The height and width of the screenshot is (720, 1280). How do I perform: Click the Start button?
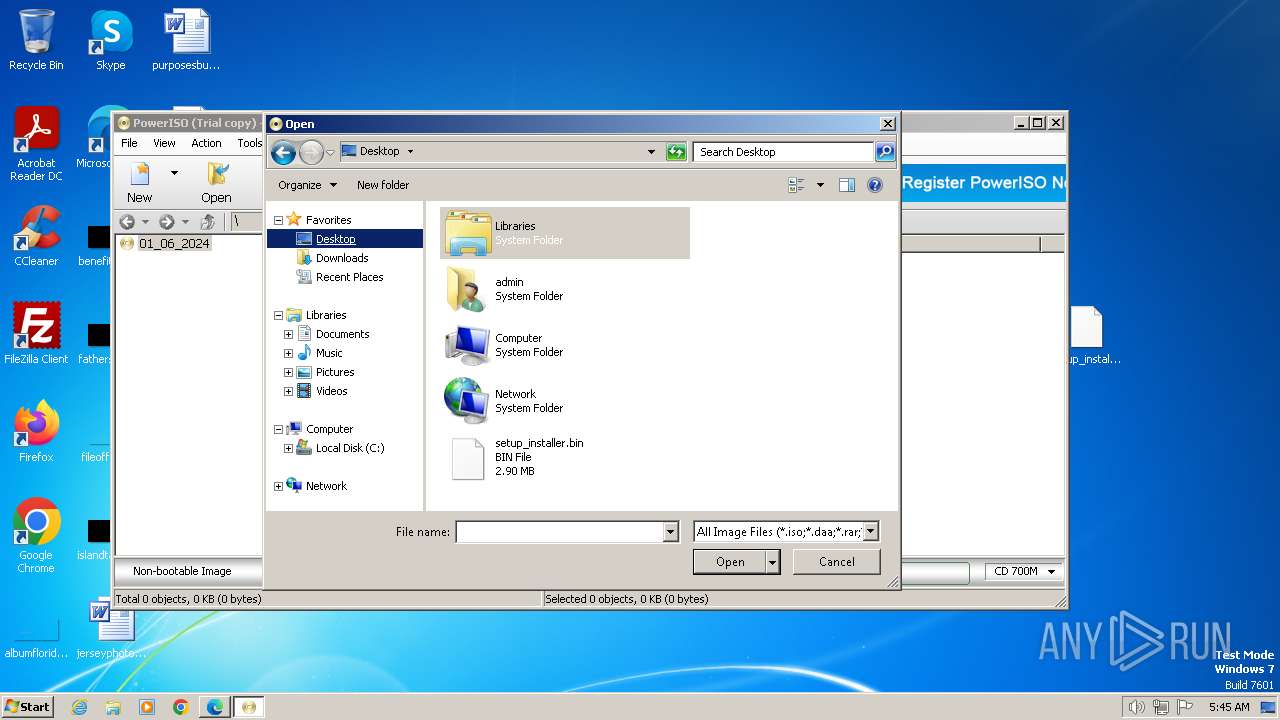click(27, 706)
